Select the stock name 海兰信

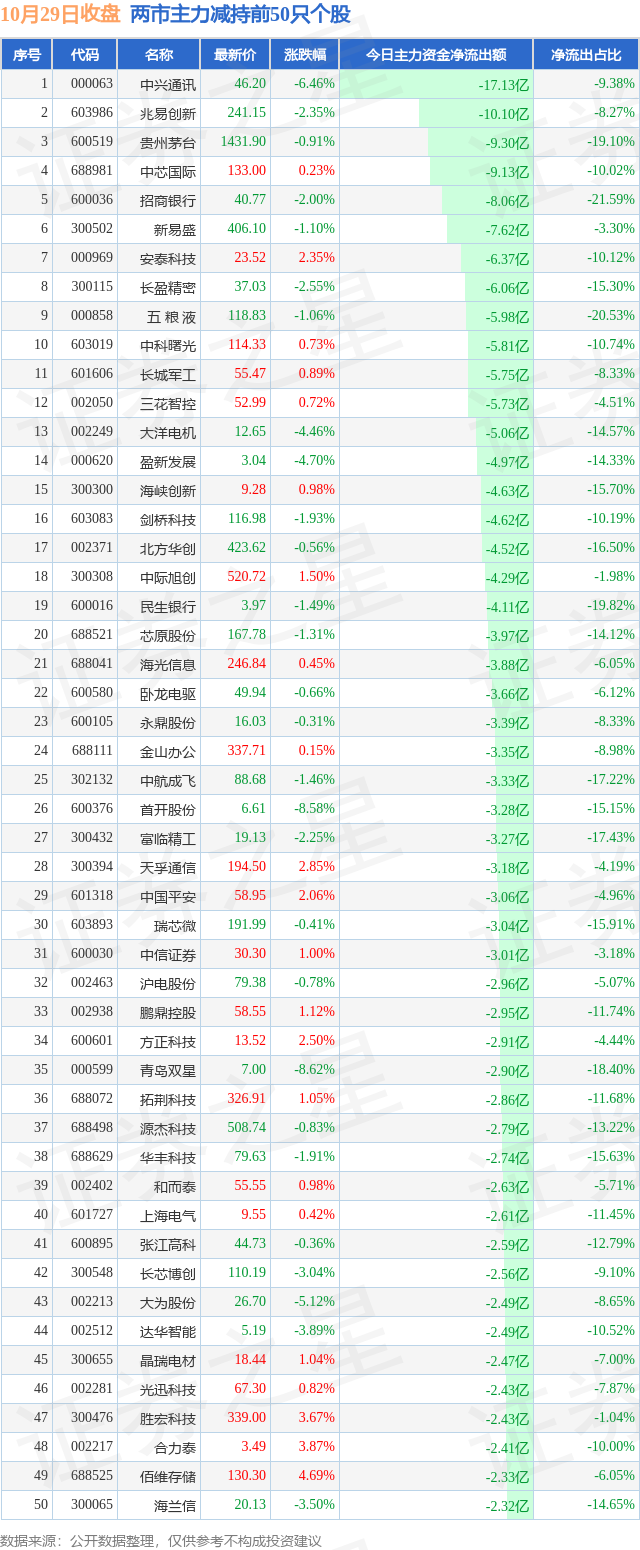tap(175, 1506)
